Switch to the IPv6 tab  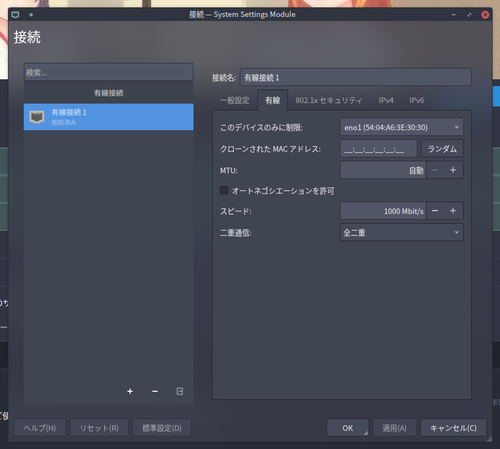pyautogui.click(x=417, y=100)
